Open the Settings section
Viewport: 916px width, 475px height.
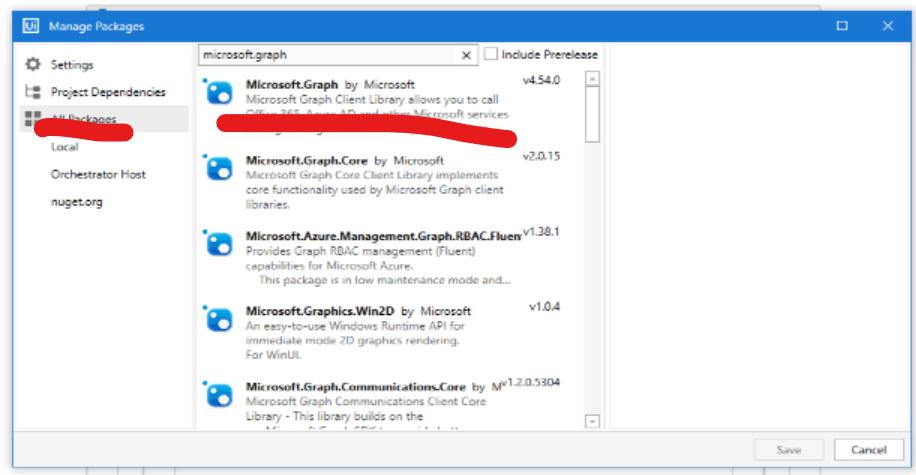point(72,65)
